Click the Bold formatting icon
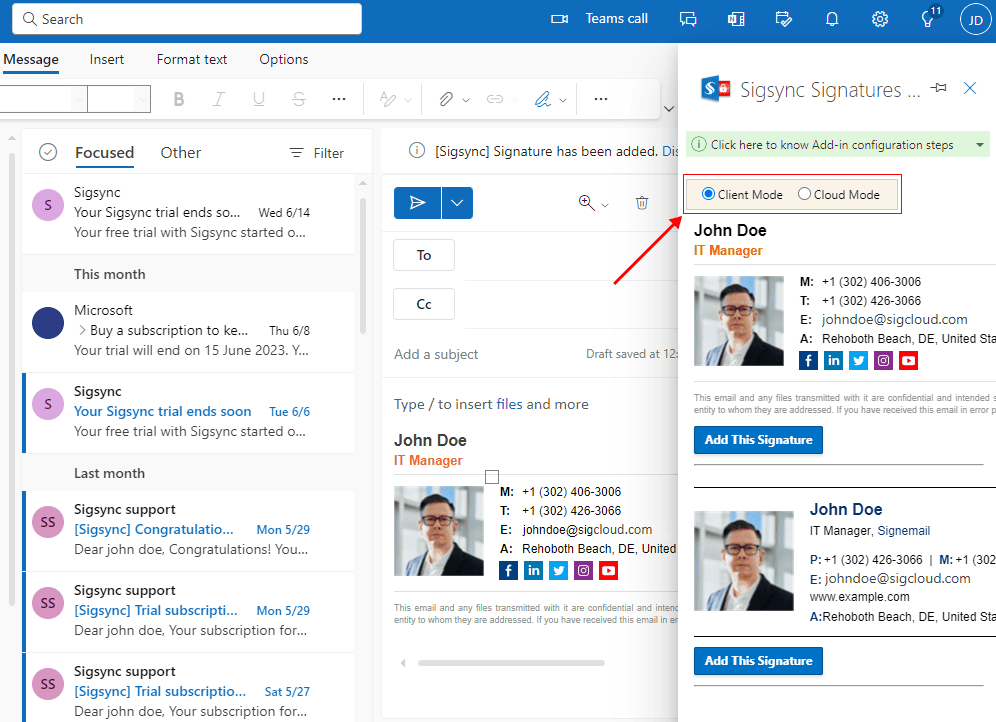The height and width of the screenshot is (722, 996). click(x=179, y=99)
